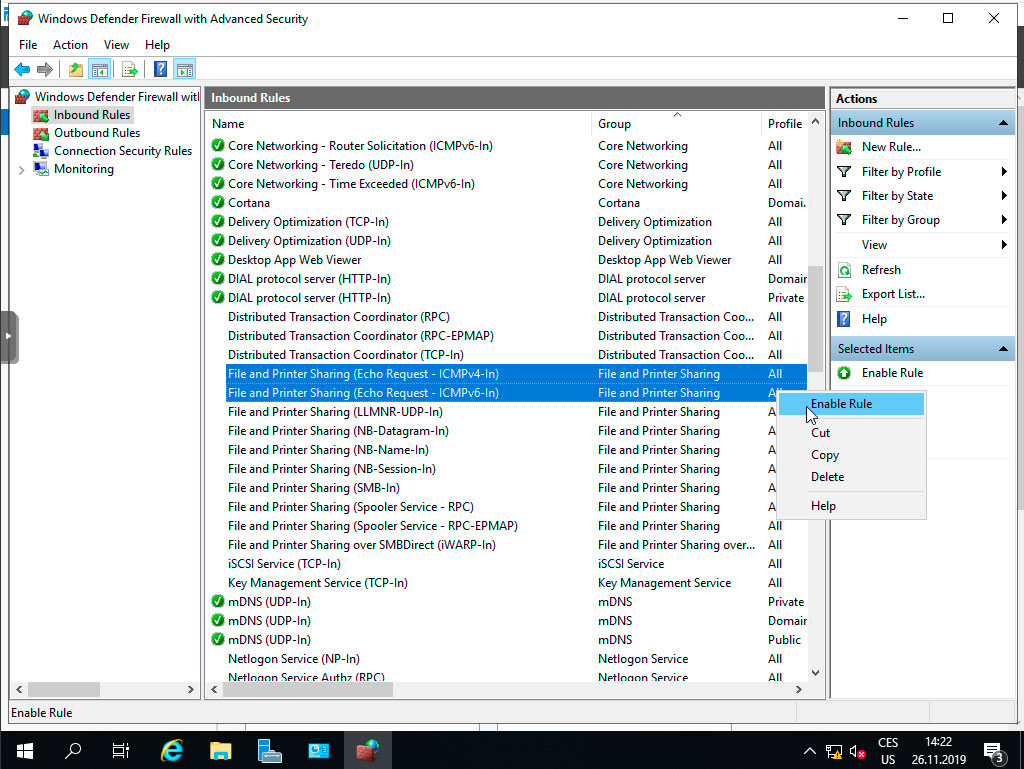Screen dimensions: 1024x769
Task: Select the Outbound Rules node in the tree
Action: pyautogui.click(x=97, y=132)
